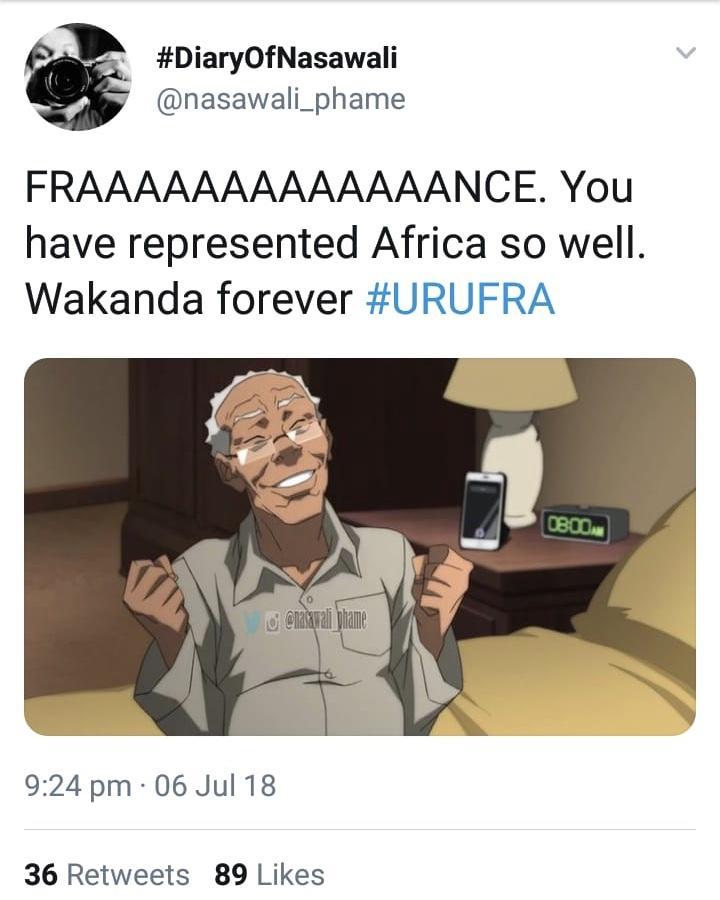The image size is (720, 900).
Task: Click the 08:00 alarm clock in image
Action: tap(584, 523)
